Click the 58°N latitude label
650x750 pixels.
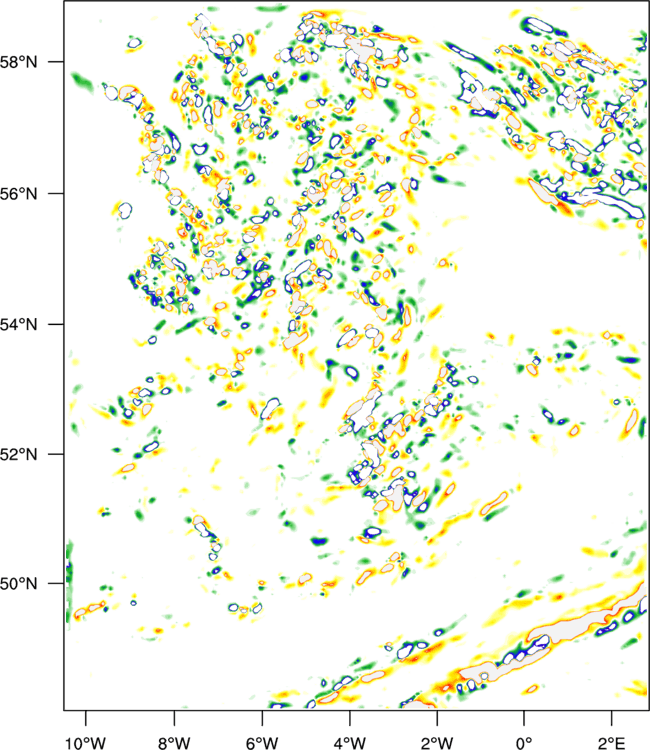click(18, 62)
